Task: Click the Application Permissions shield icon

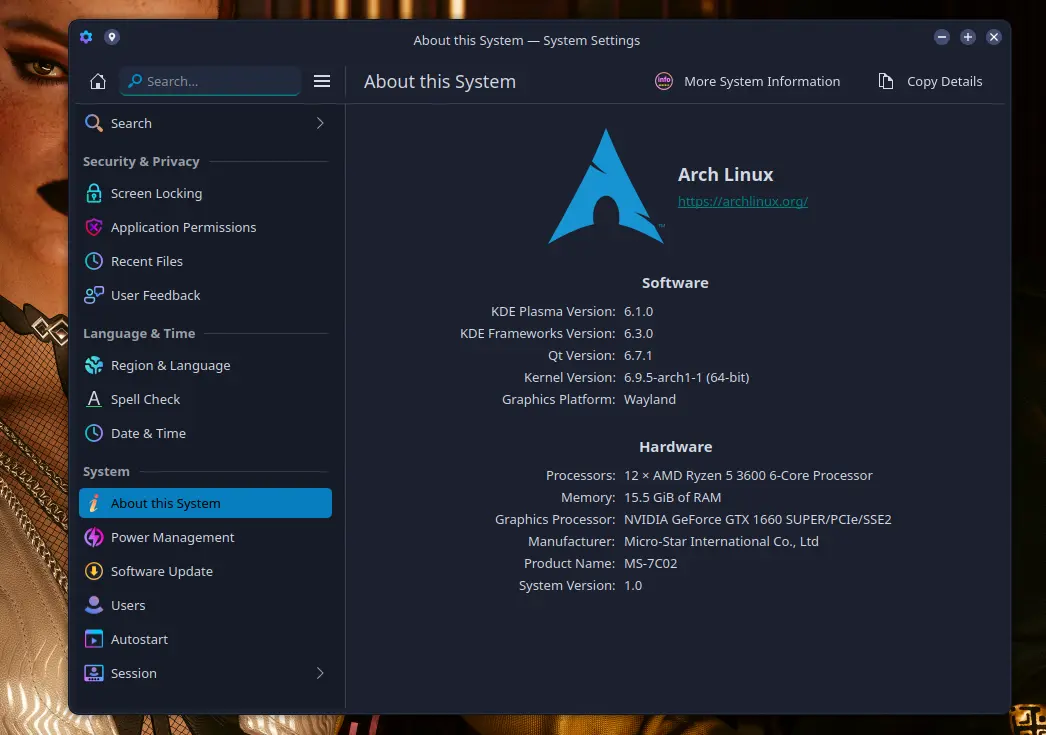Action: pos(94,227)
